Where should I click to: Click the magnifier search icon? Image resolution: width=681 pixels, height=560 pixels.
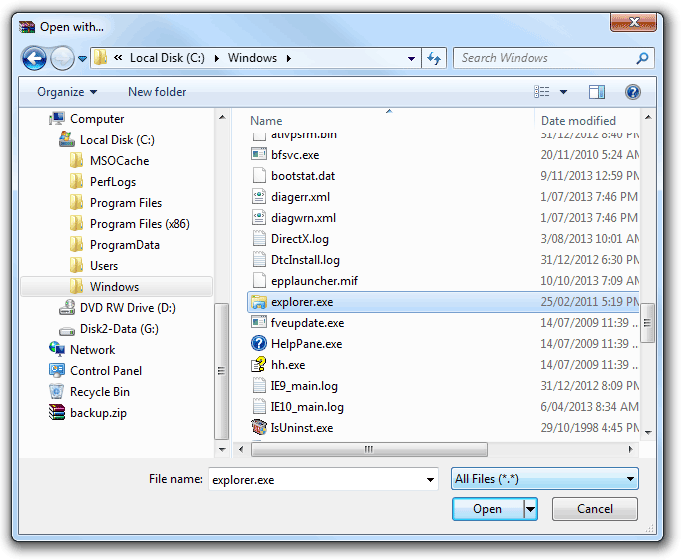click(x=642, y=58)
